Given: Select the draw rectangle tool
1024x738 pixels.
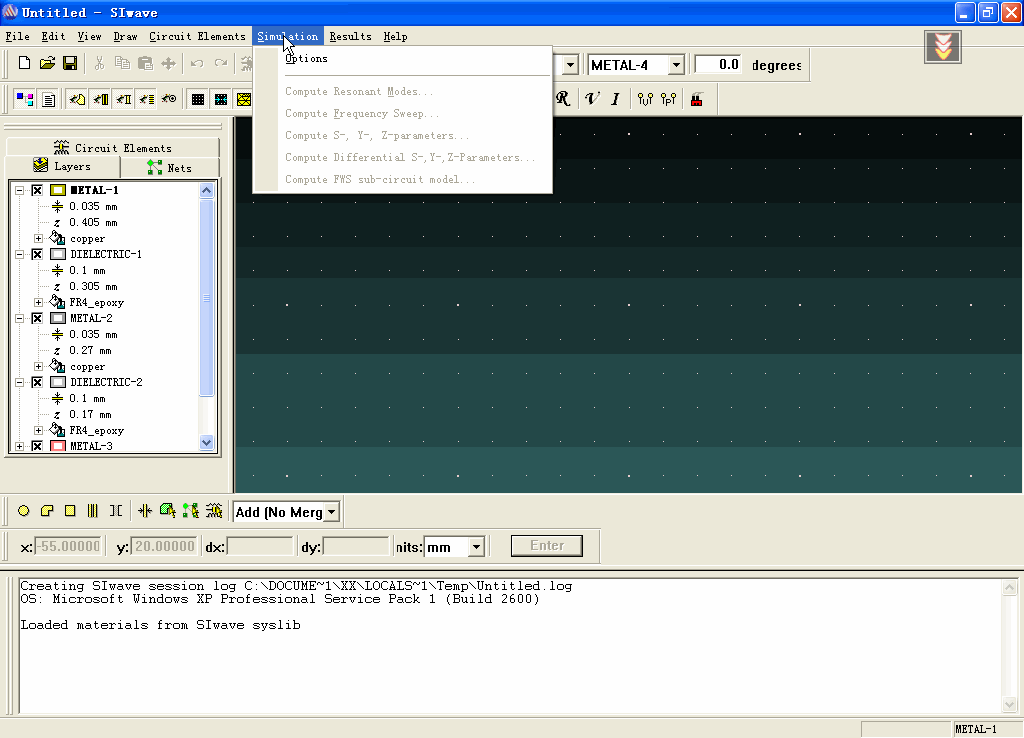Looking at the screenshot, I should (70, 511).
